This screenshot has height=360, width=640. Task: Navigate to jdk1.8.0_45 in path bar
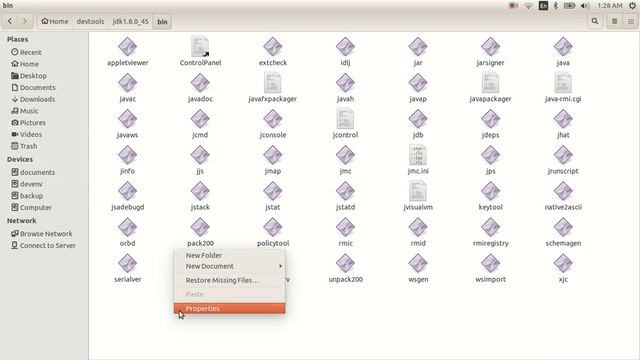131,21
